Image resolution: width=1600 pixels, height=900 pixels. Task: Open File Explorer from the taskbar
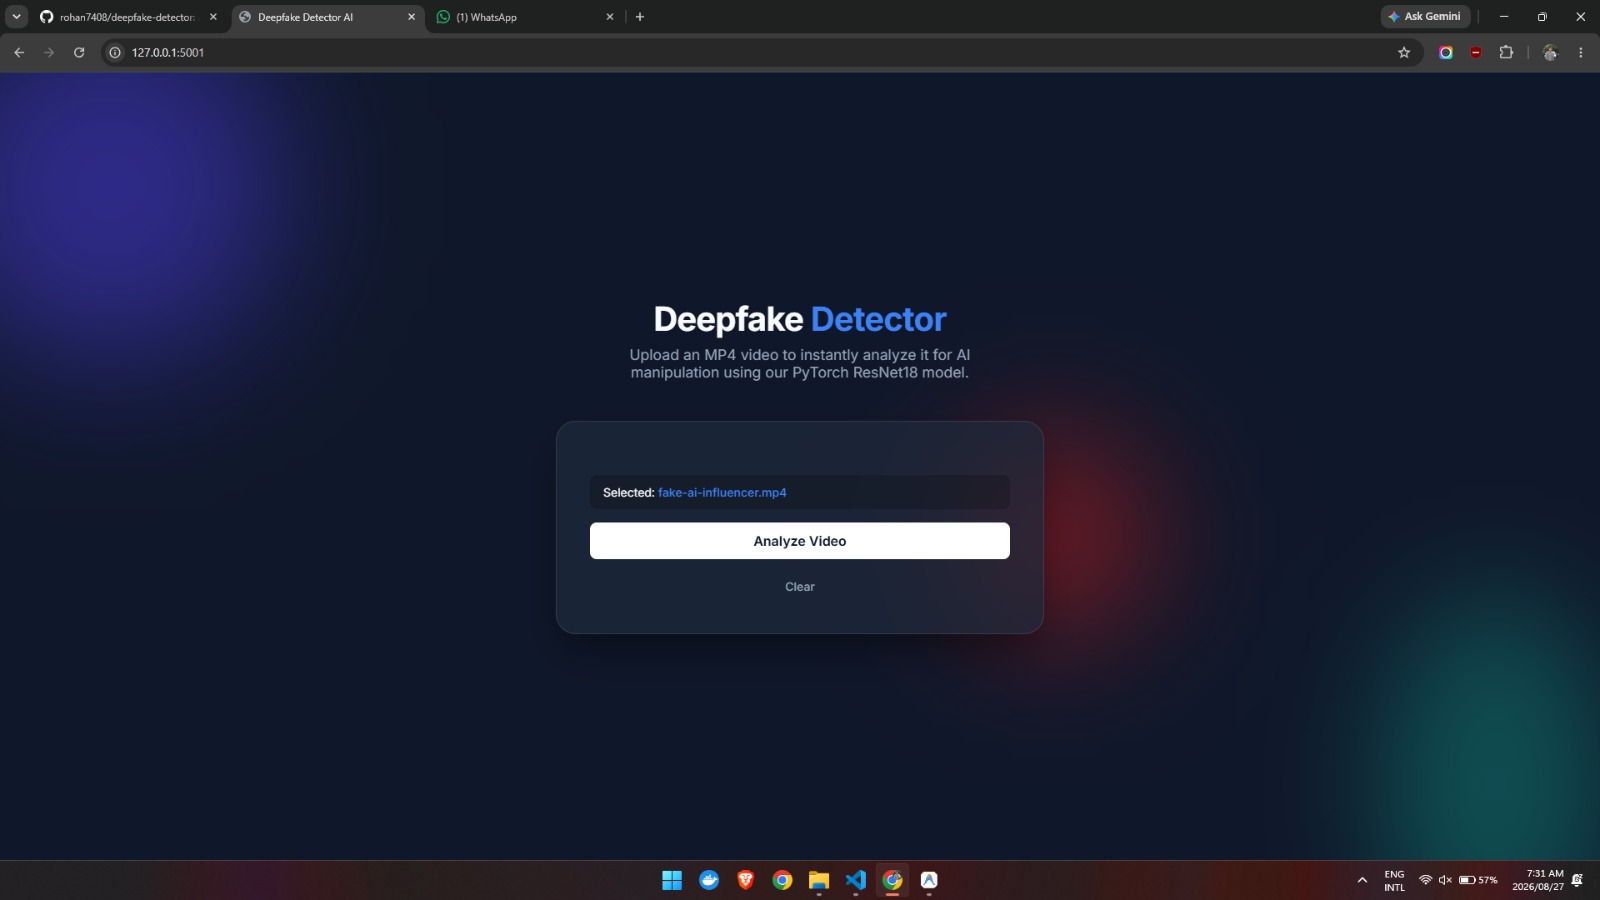[819, 880]
